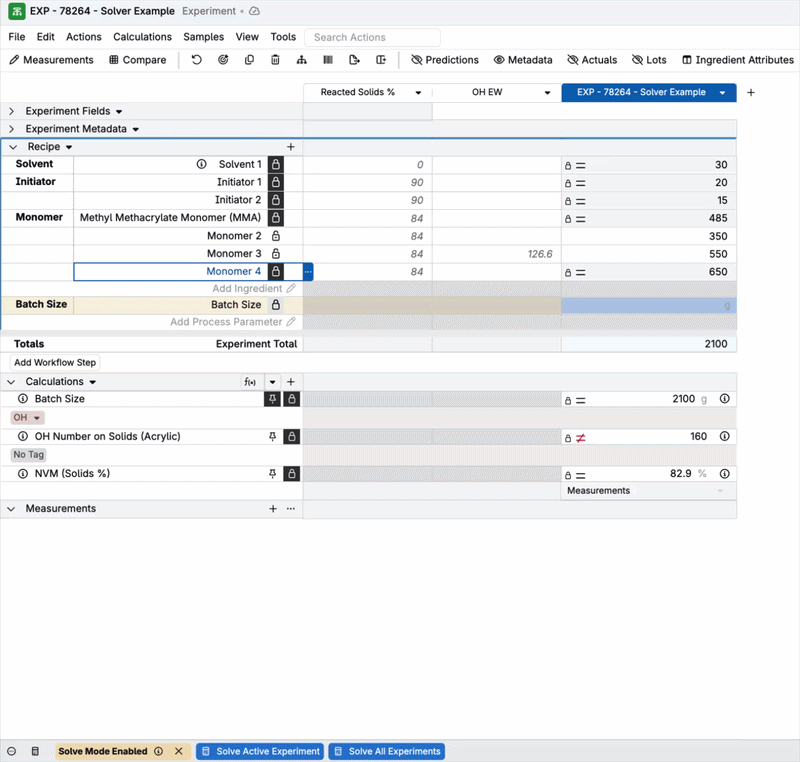Click the duplicate copy icon in the toolbar
The height and width of the screenshot is (762, 800).
pos(249,60)
